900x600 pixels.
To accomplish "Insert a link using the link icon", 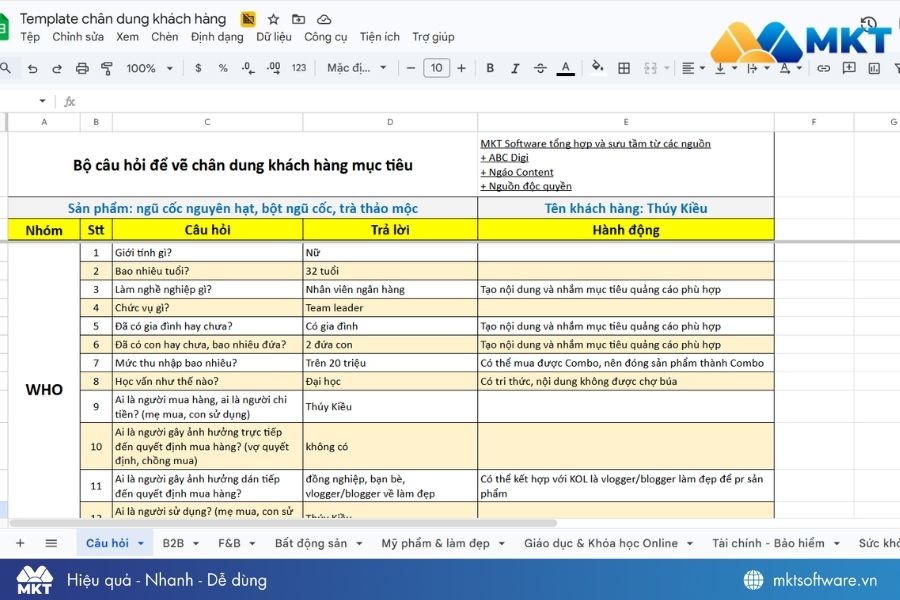I will (x=825, y=68).
